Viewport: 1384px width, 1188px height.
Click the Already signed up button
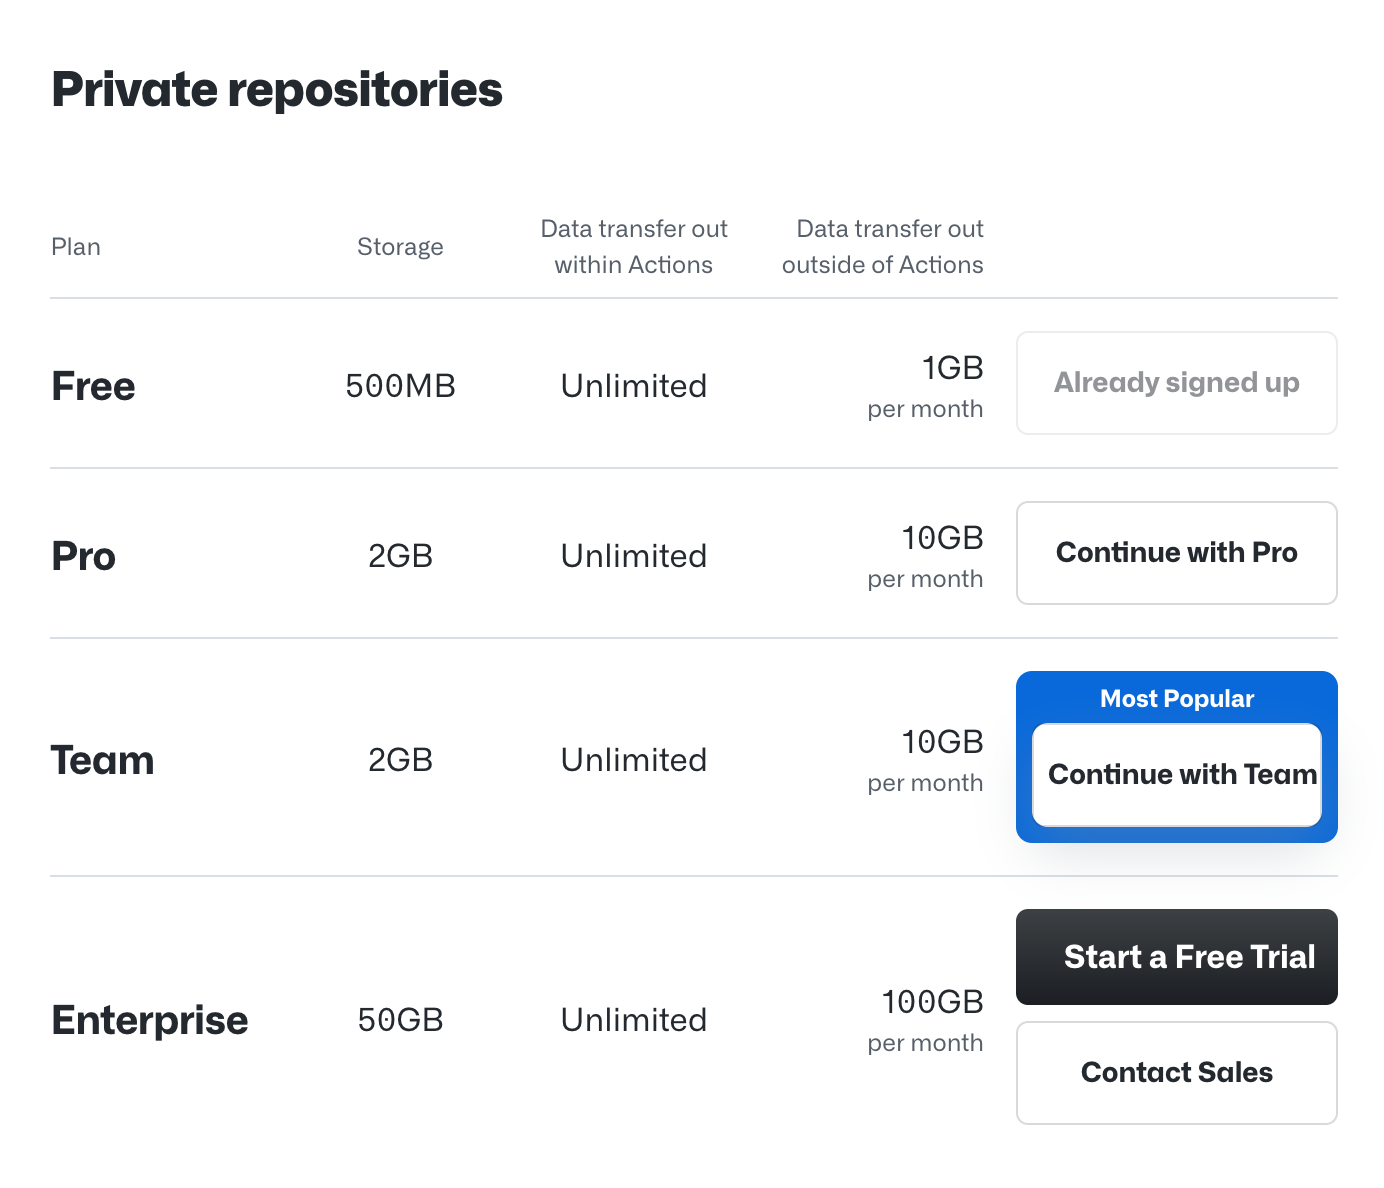point(1176,383)
